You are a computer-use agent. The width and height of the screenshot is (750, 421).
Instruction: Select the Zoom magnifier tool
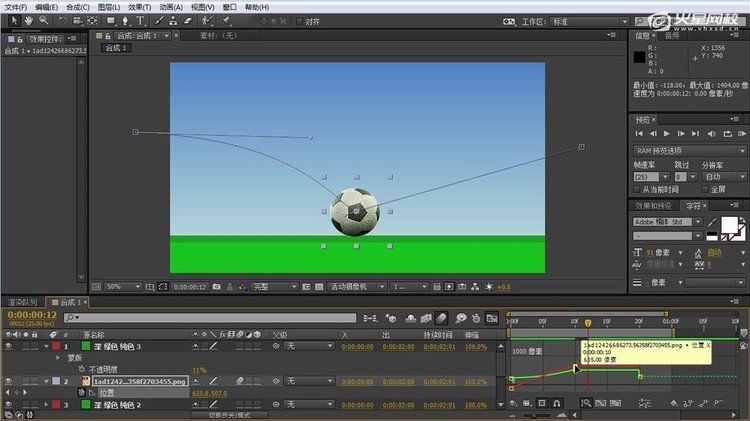[x=44, y=21]
